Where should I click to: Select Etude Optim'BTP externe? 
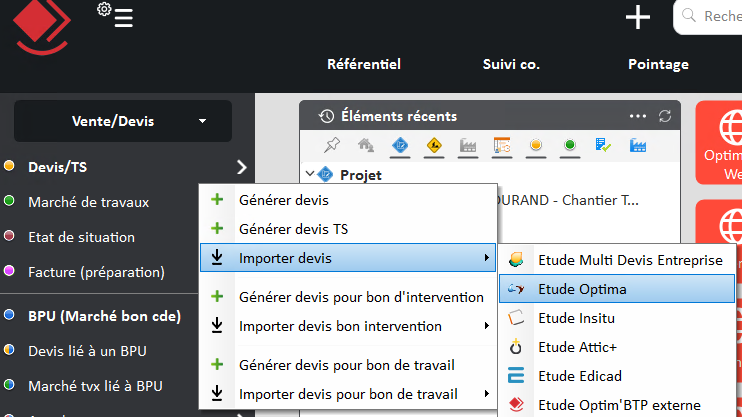tap(617, 405)
